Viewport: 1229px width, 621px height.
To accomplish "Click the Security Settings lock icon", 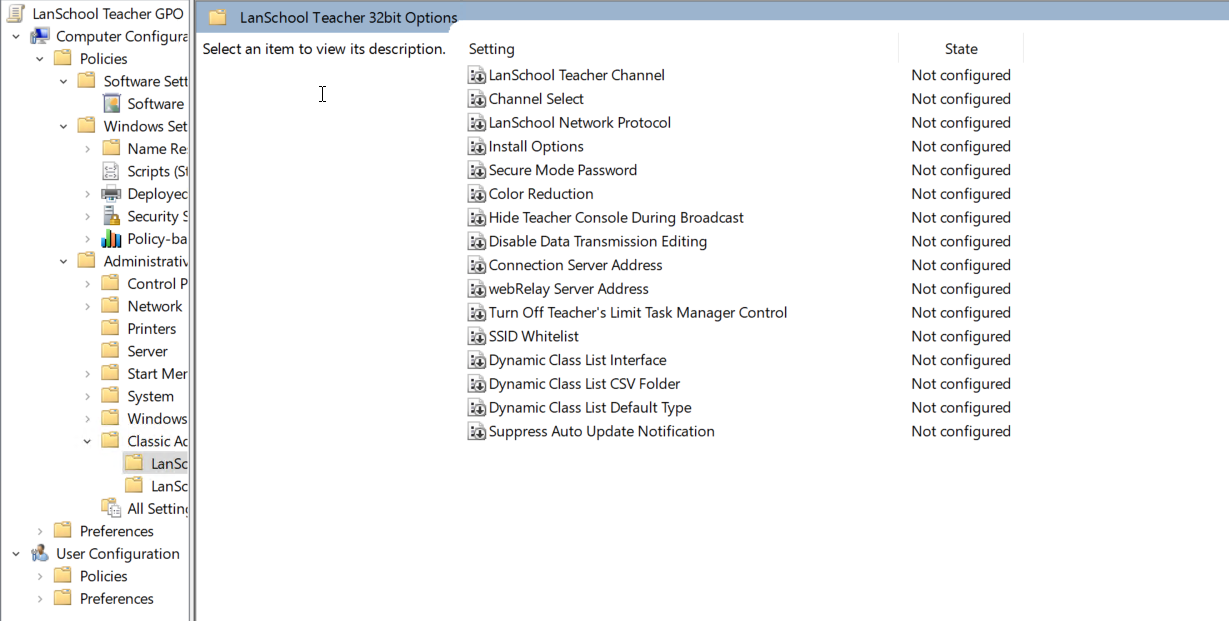I will [x=112, y=216].
